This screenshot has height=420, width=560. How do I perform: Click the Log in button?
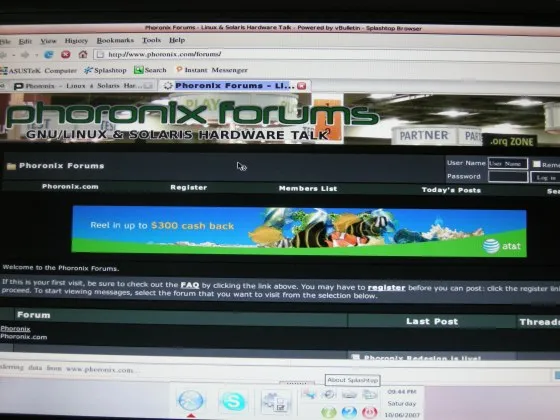(545, 178)
